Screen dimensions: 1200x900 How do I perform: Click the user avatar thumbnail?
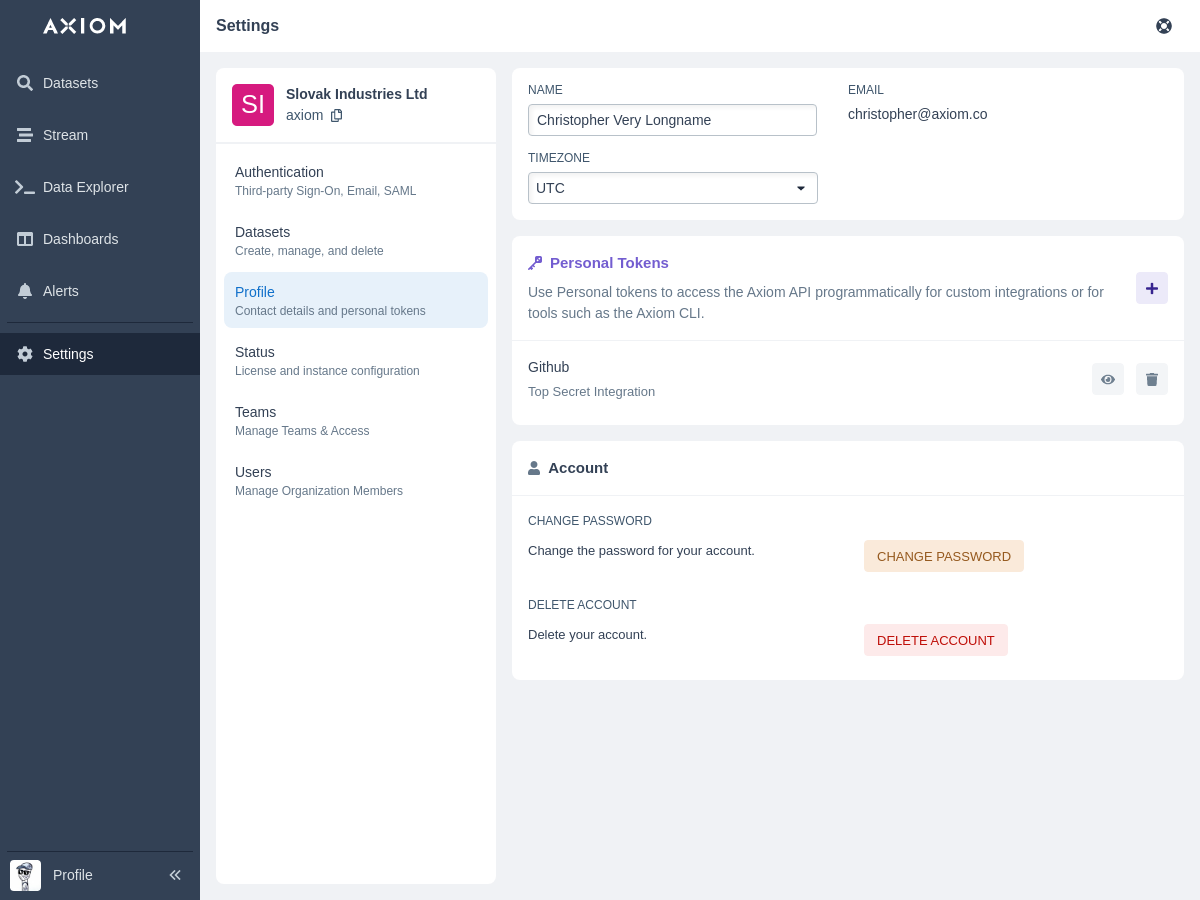click(x=25, y=875)
